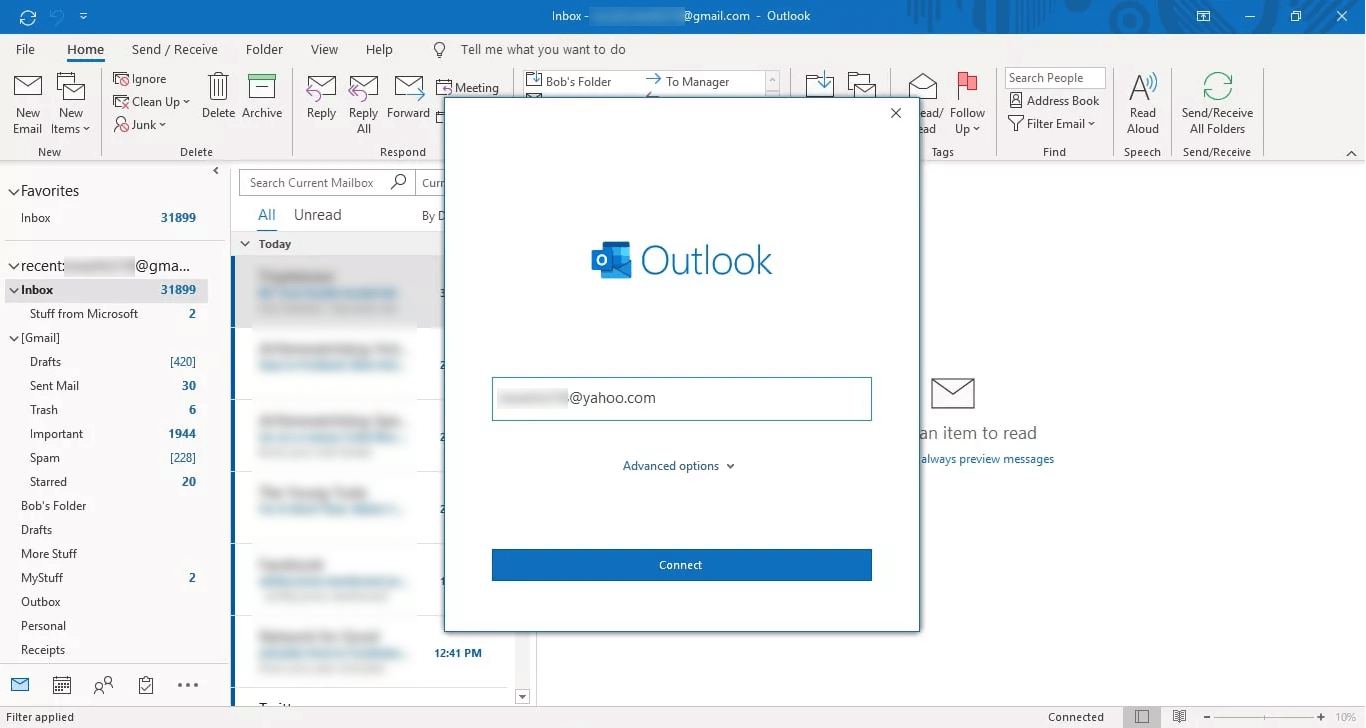This screenshot has width=1366, height=728.
Task: Forward the selected email
Action: coord(408,96)
